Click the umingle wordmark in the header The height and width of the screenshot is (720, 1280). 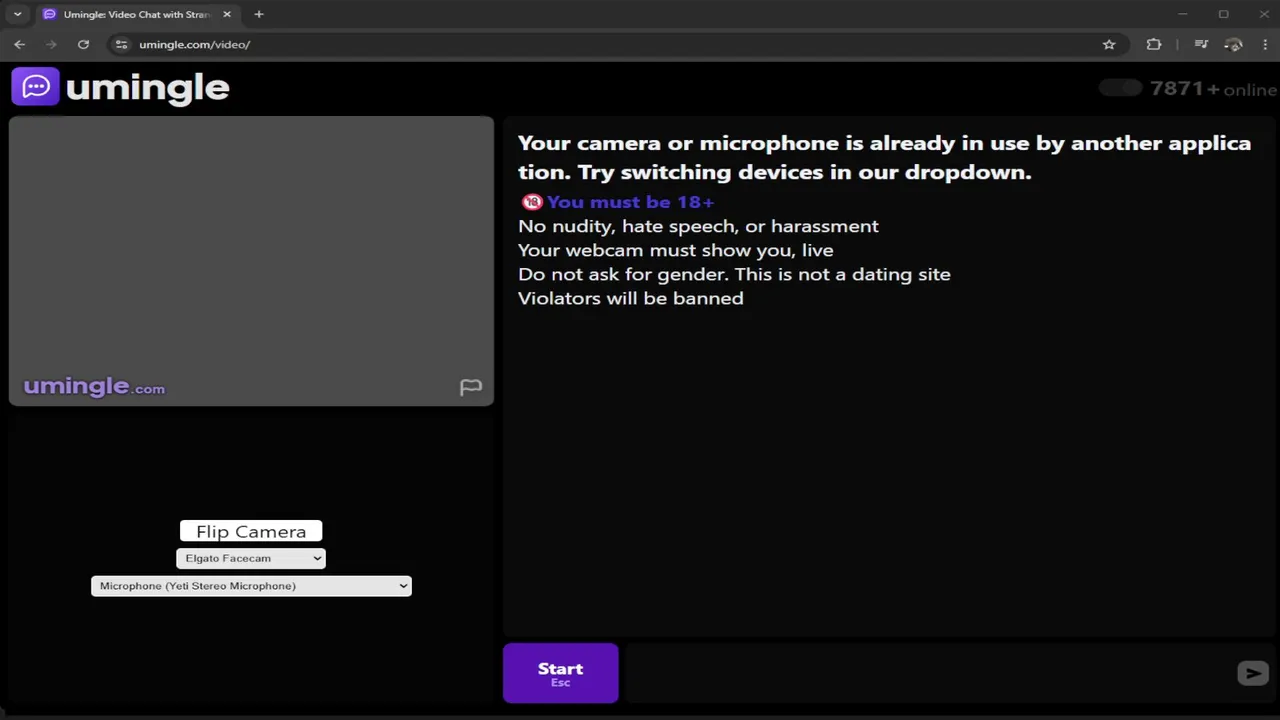pyautogui.click(x=147, y=88)
